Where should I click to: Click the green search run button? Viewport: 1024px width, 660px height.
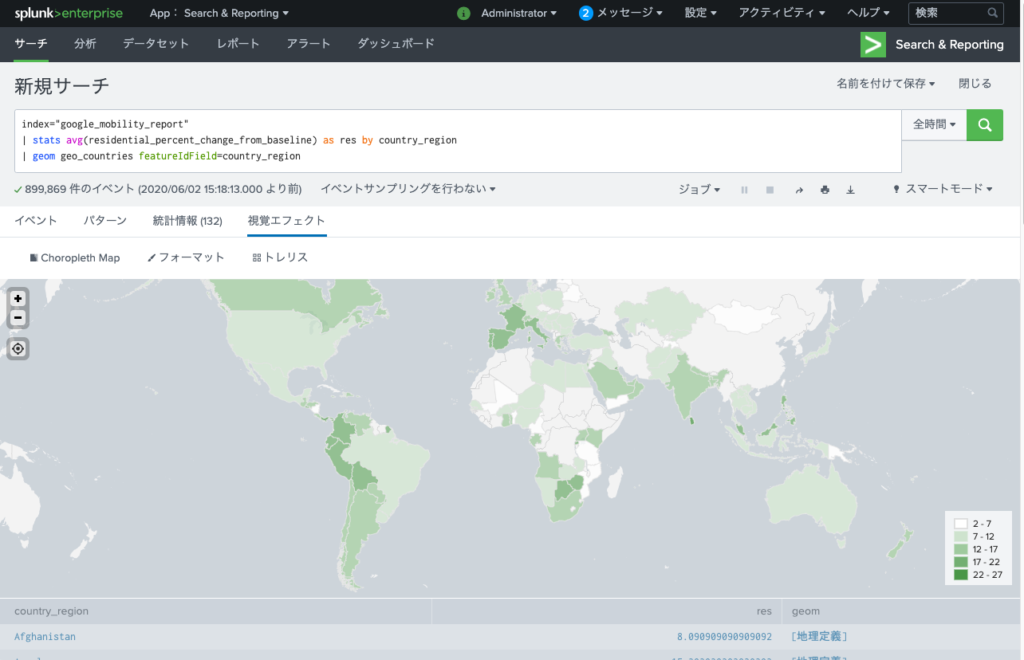(x=984, y=125)
